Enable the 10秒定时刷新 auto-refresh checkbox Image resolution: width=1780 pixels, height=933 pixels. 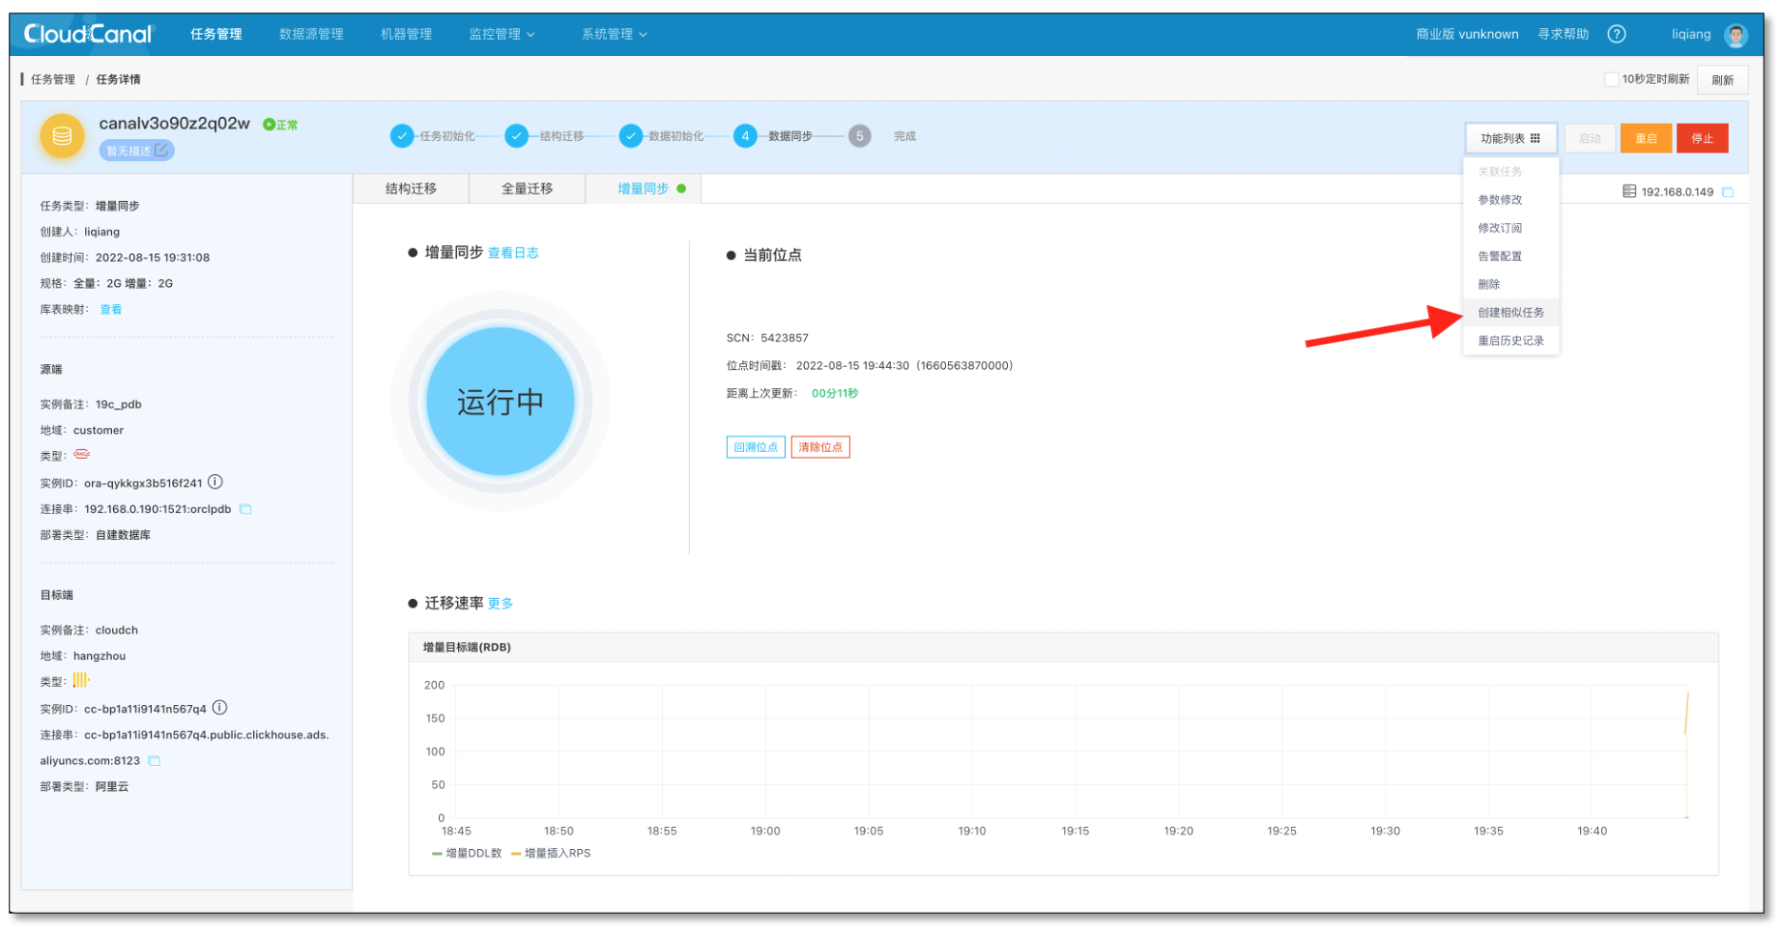tap(1611, 78)
